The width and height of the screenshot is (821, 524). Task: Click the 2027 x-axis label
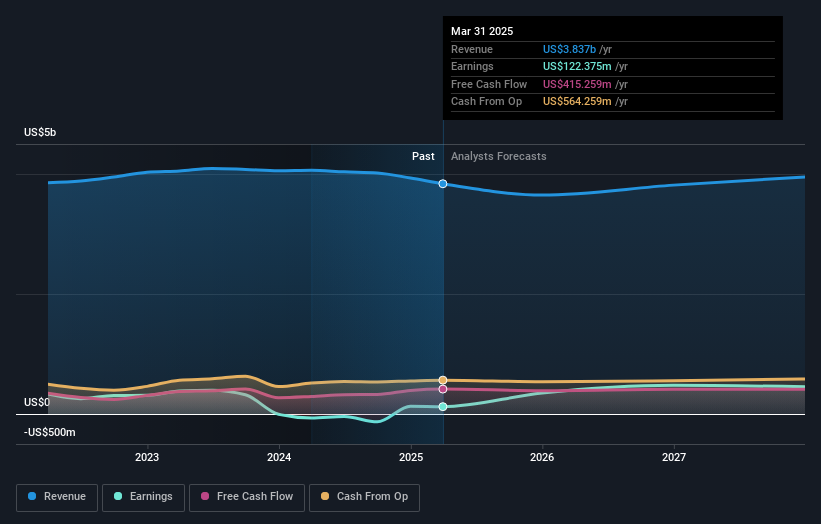pyautogui.click(x=674, y=458)
